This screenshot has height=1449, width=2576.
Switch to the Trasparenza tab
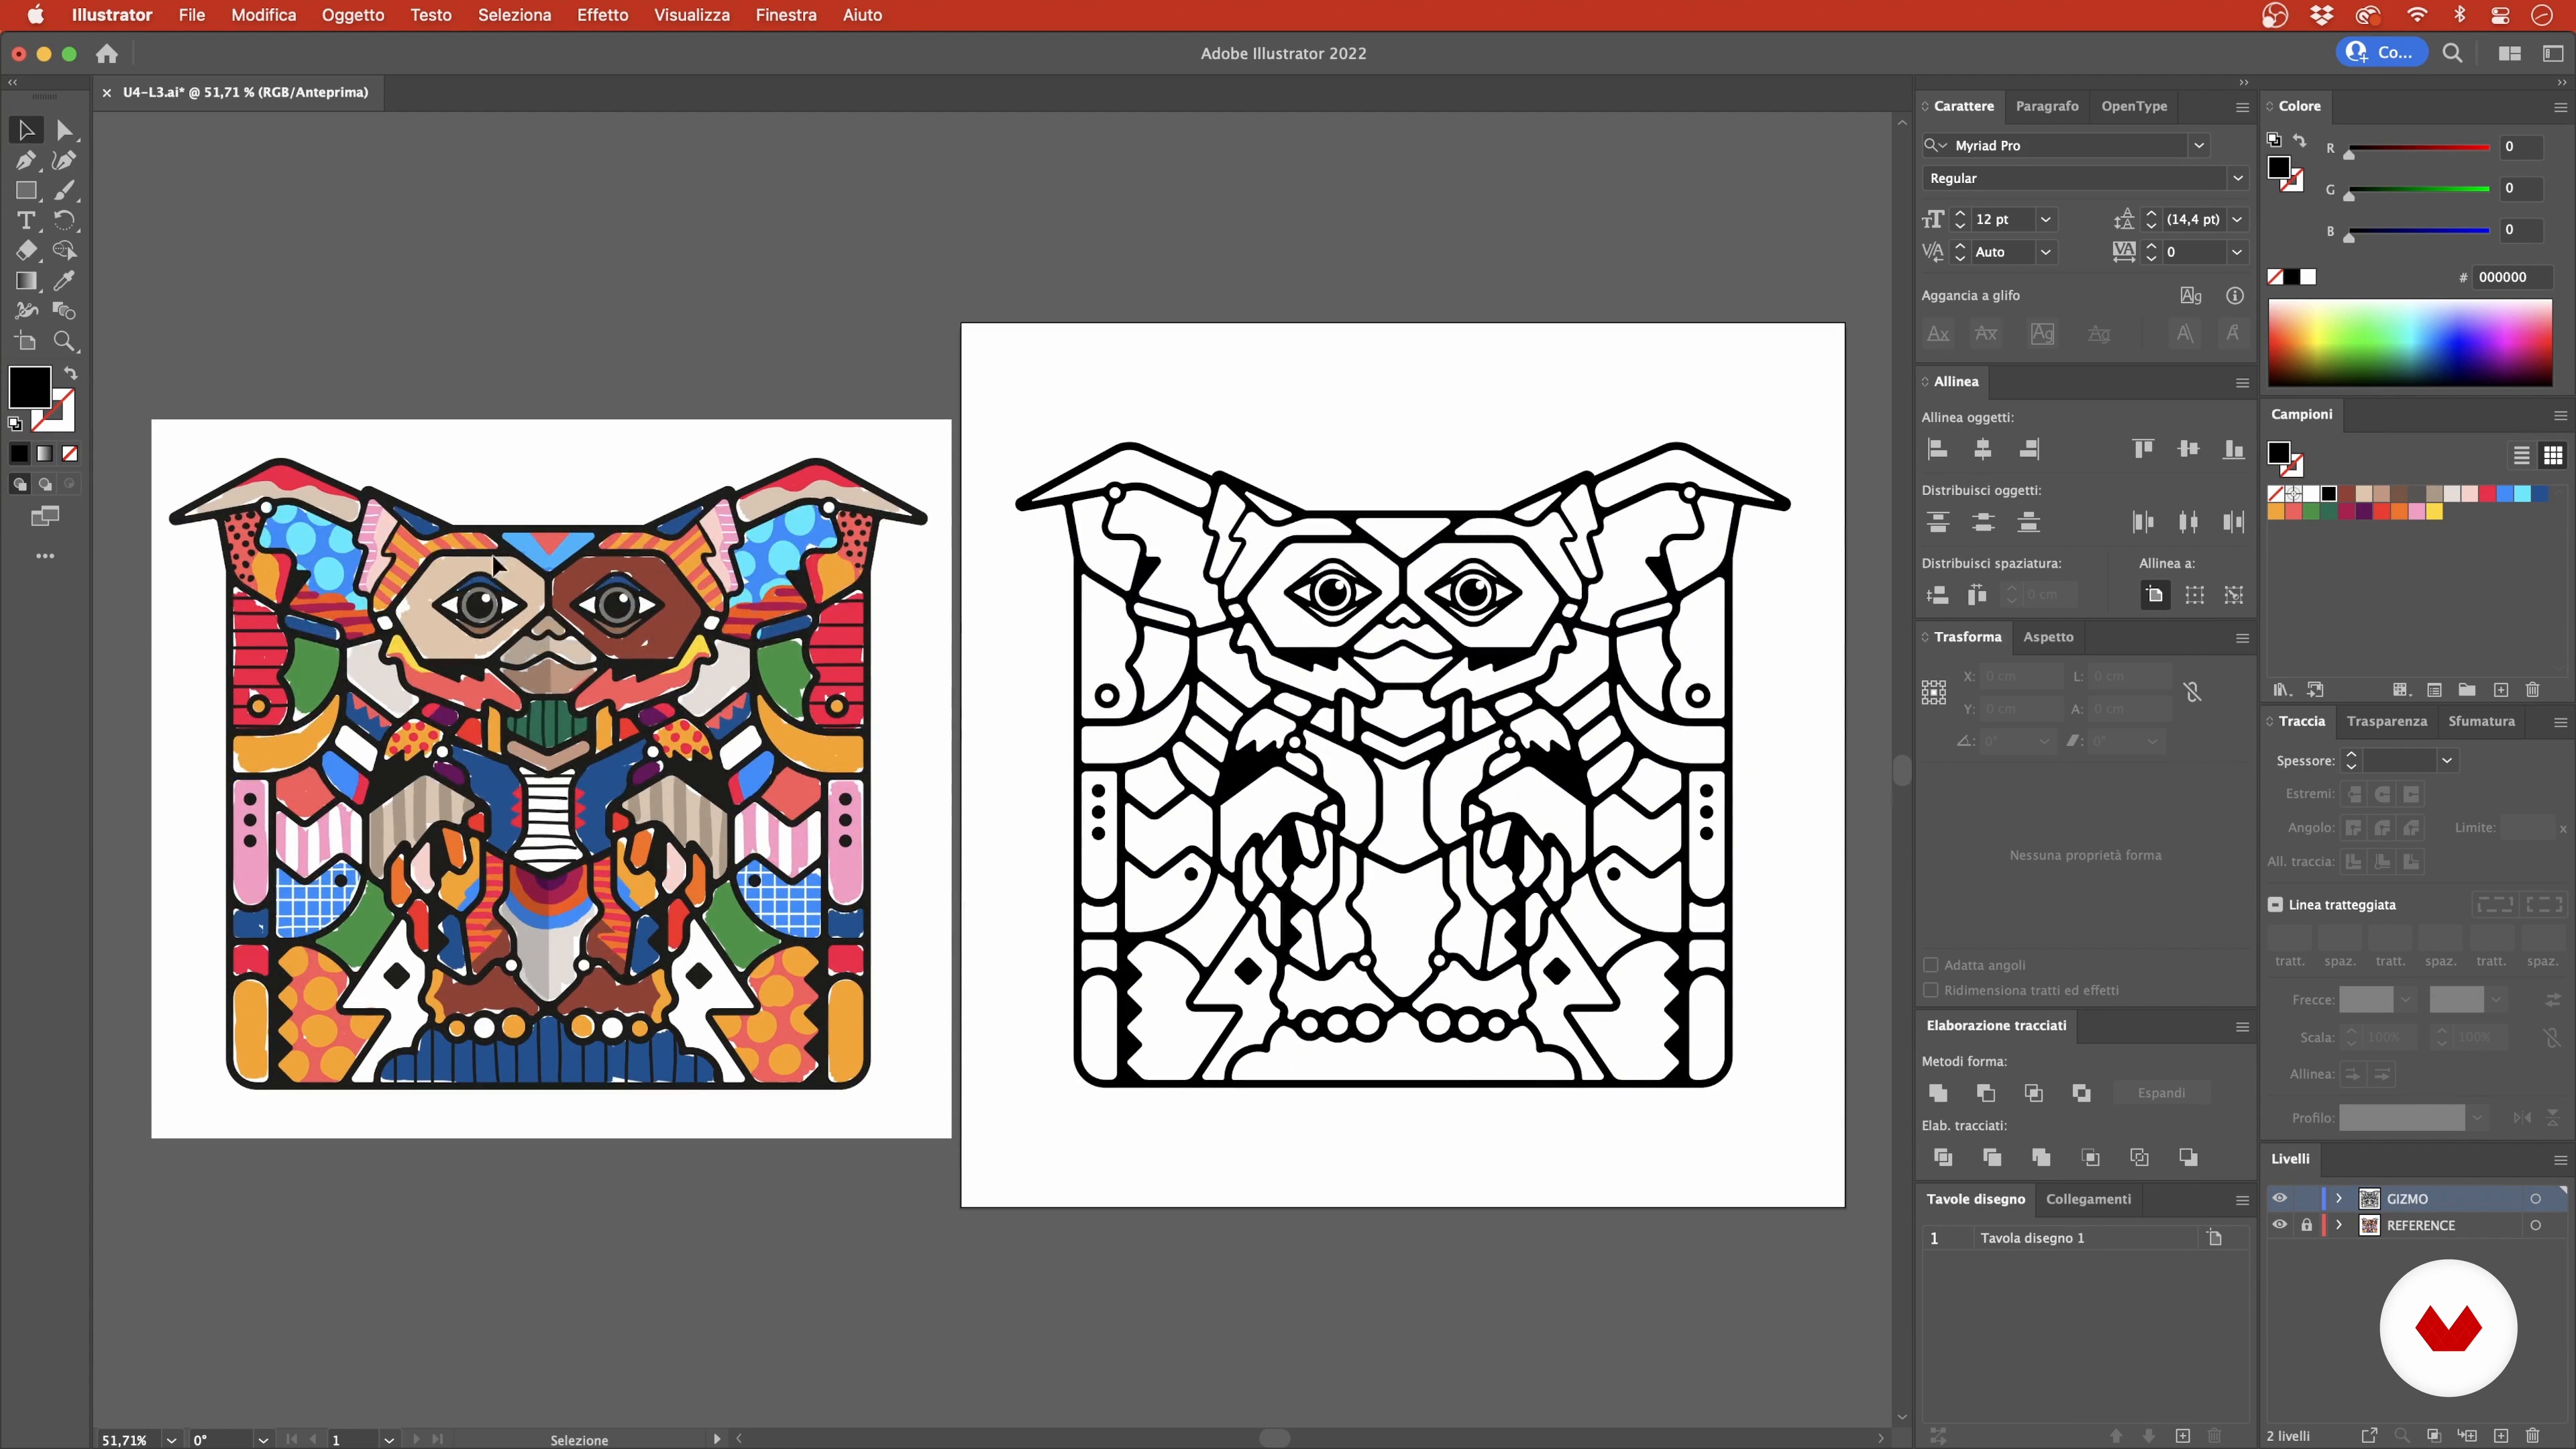point(2386,721)
